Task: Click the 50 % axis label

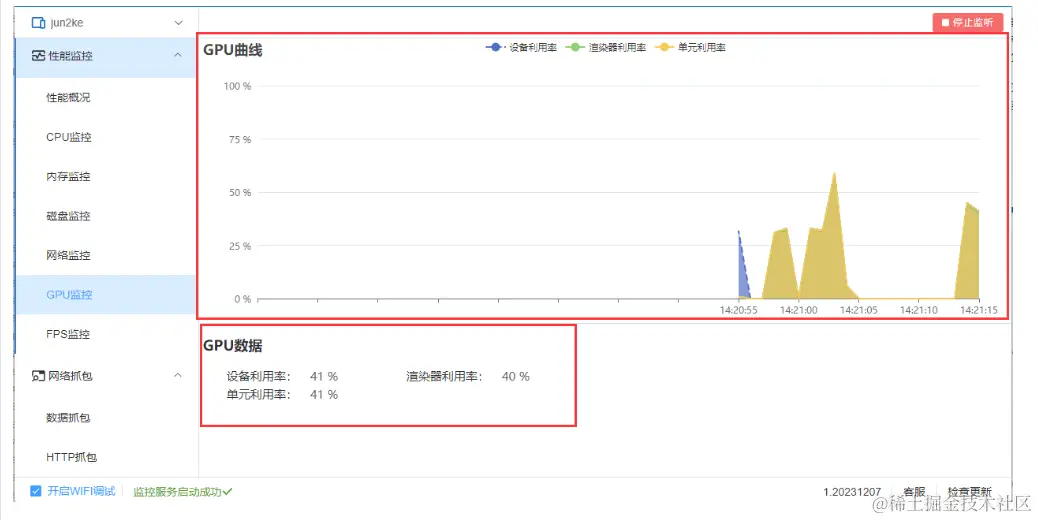Action: pyautogui.click(x=240, y=193)
